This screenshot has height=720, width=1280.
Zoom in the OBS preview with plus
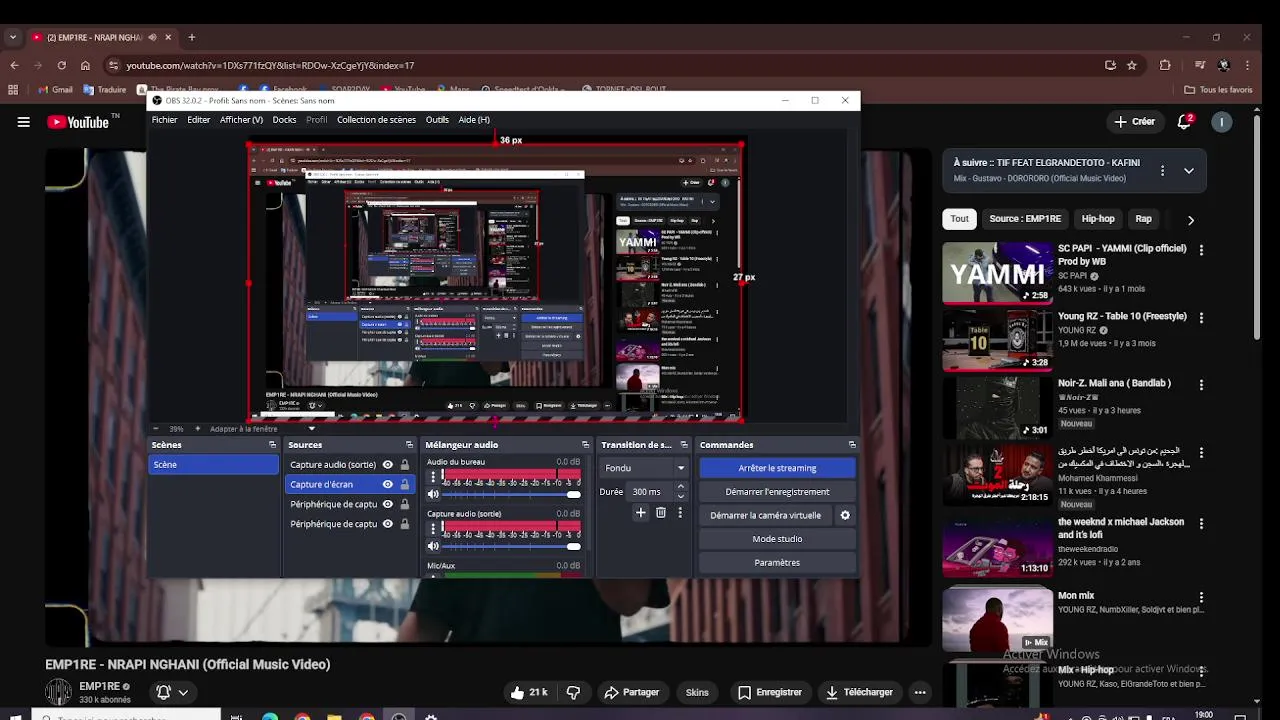tap(197, 428)
